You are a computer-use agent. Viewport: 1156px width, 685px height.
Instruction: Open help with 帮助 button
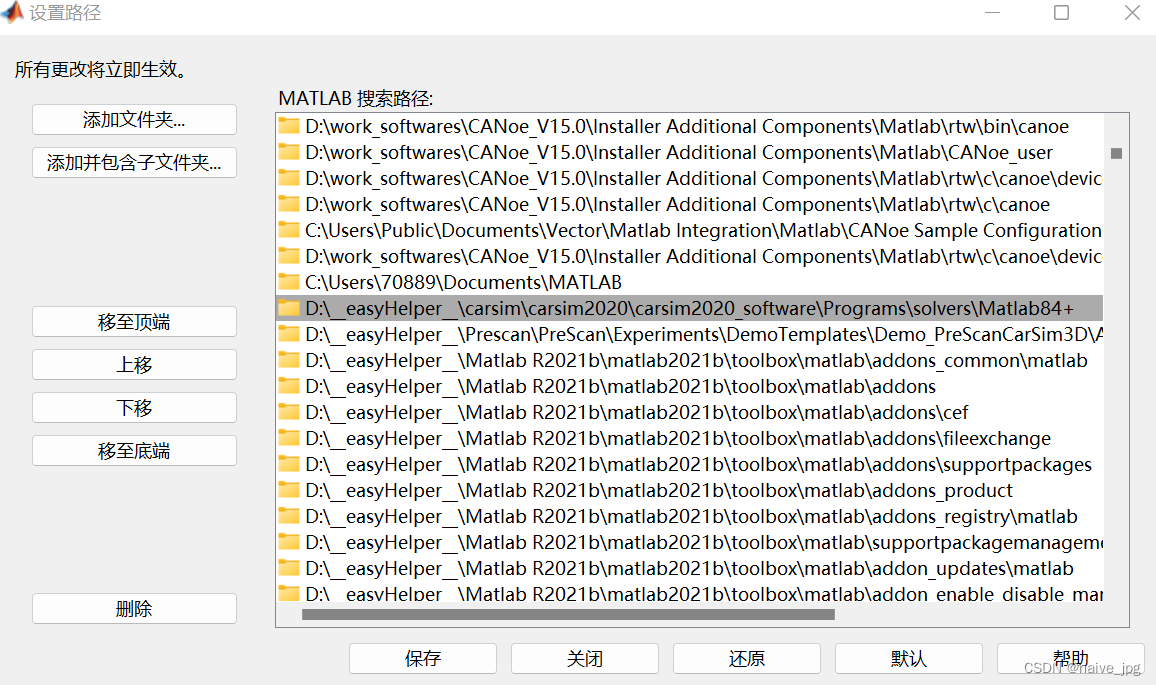pos(1070,658)
